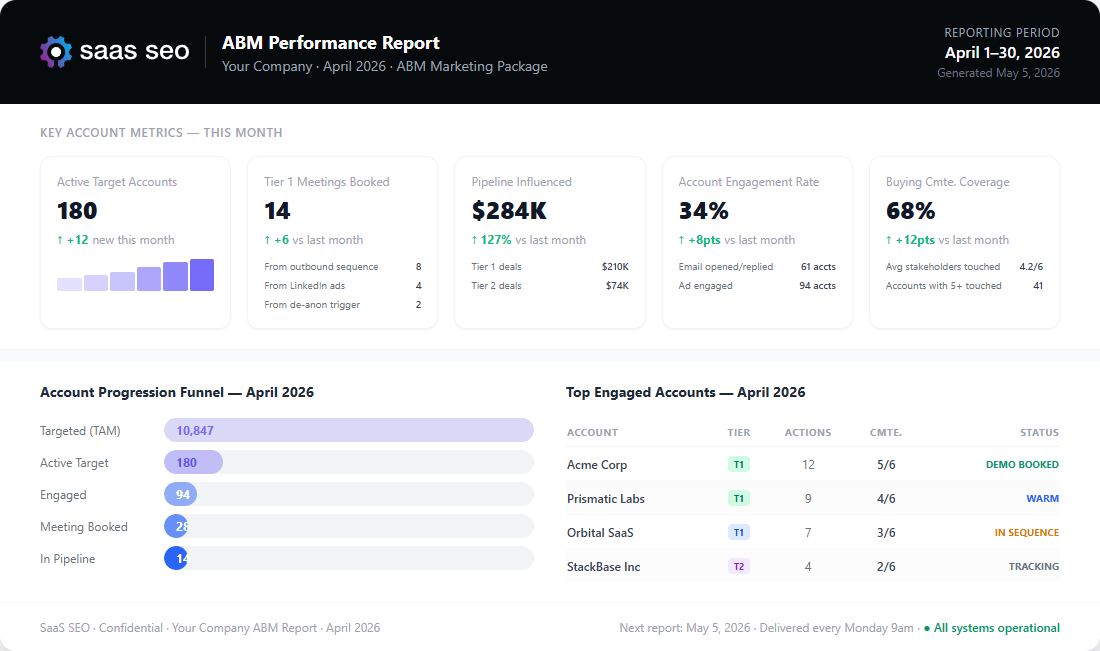
Task: Click 'Avg stakeholders touched' row
Action: pos(965,267)
